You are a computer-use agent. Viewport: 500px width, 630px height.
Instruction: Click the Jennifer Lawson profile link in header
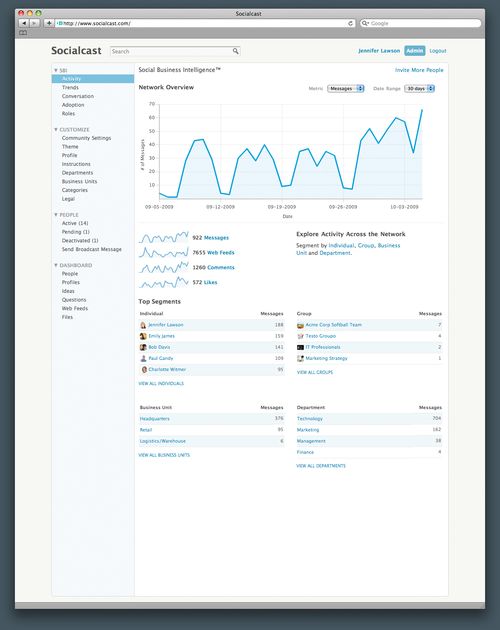(x=379, y=51)
